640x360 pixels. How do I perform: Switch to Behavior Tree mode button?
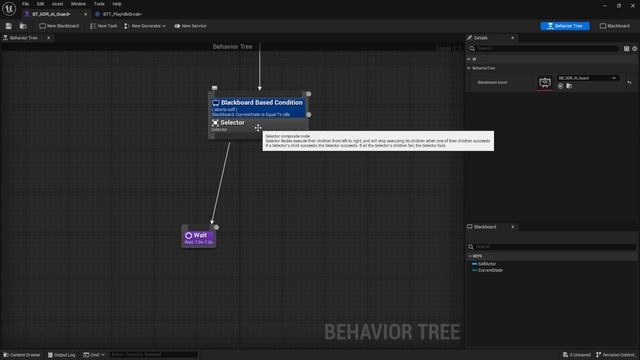point(565,26)
